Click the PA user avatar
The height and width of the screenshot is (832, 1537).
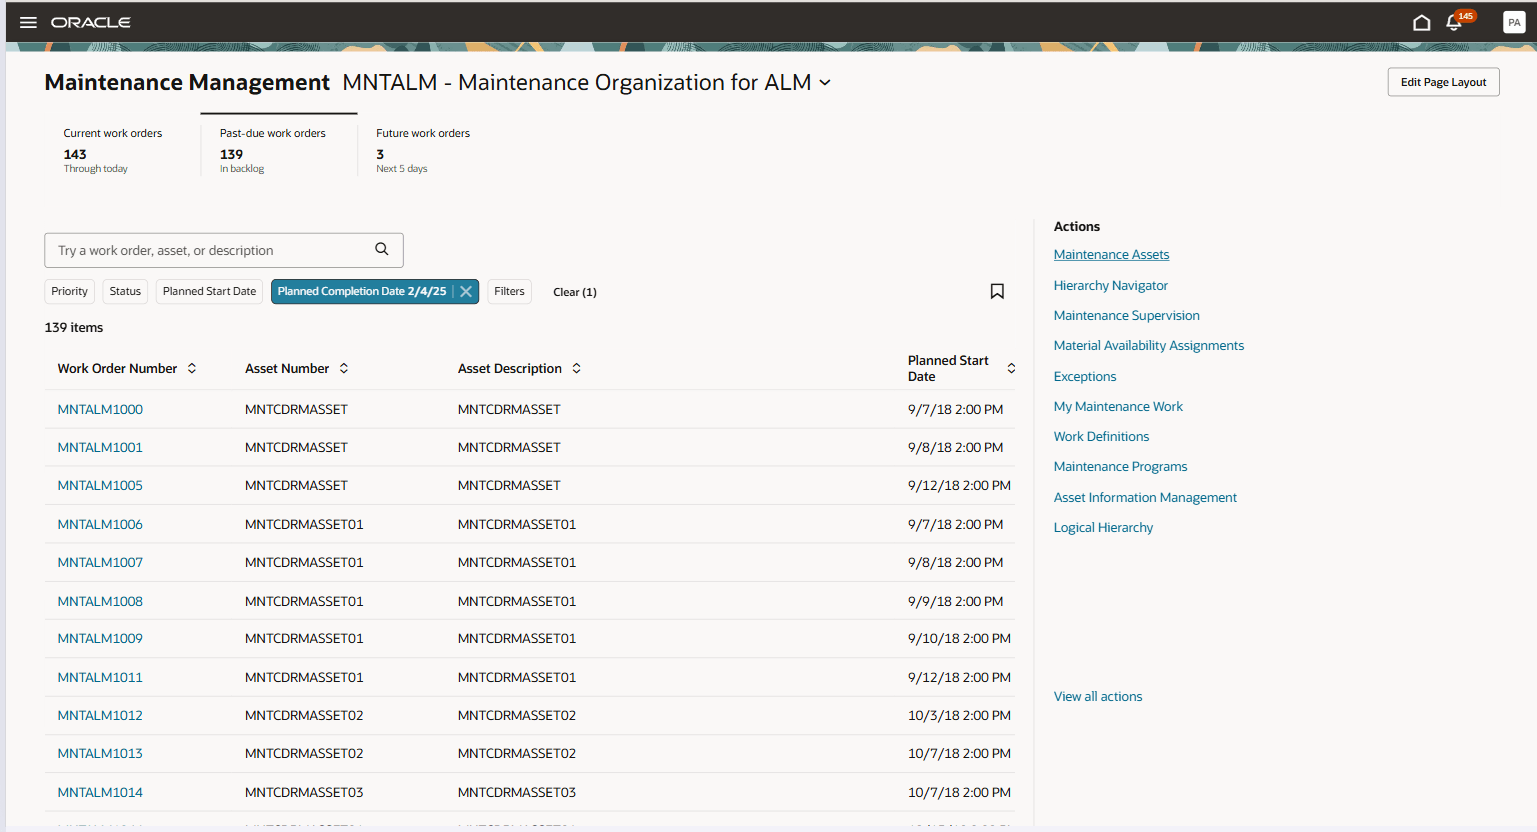pos(1513,21)
